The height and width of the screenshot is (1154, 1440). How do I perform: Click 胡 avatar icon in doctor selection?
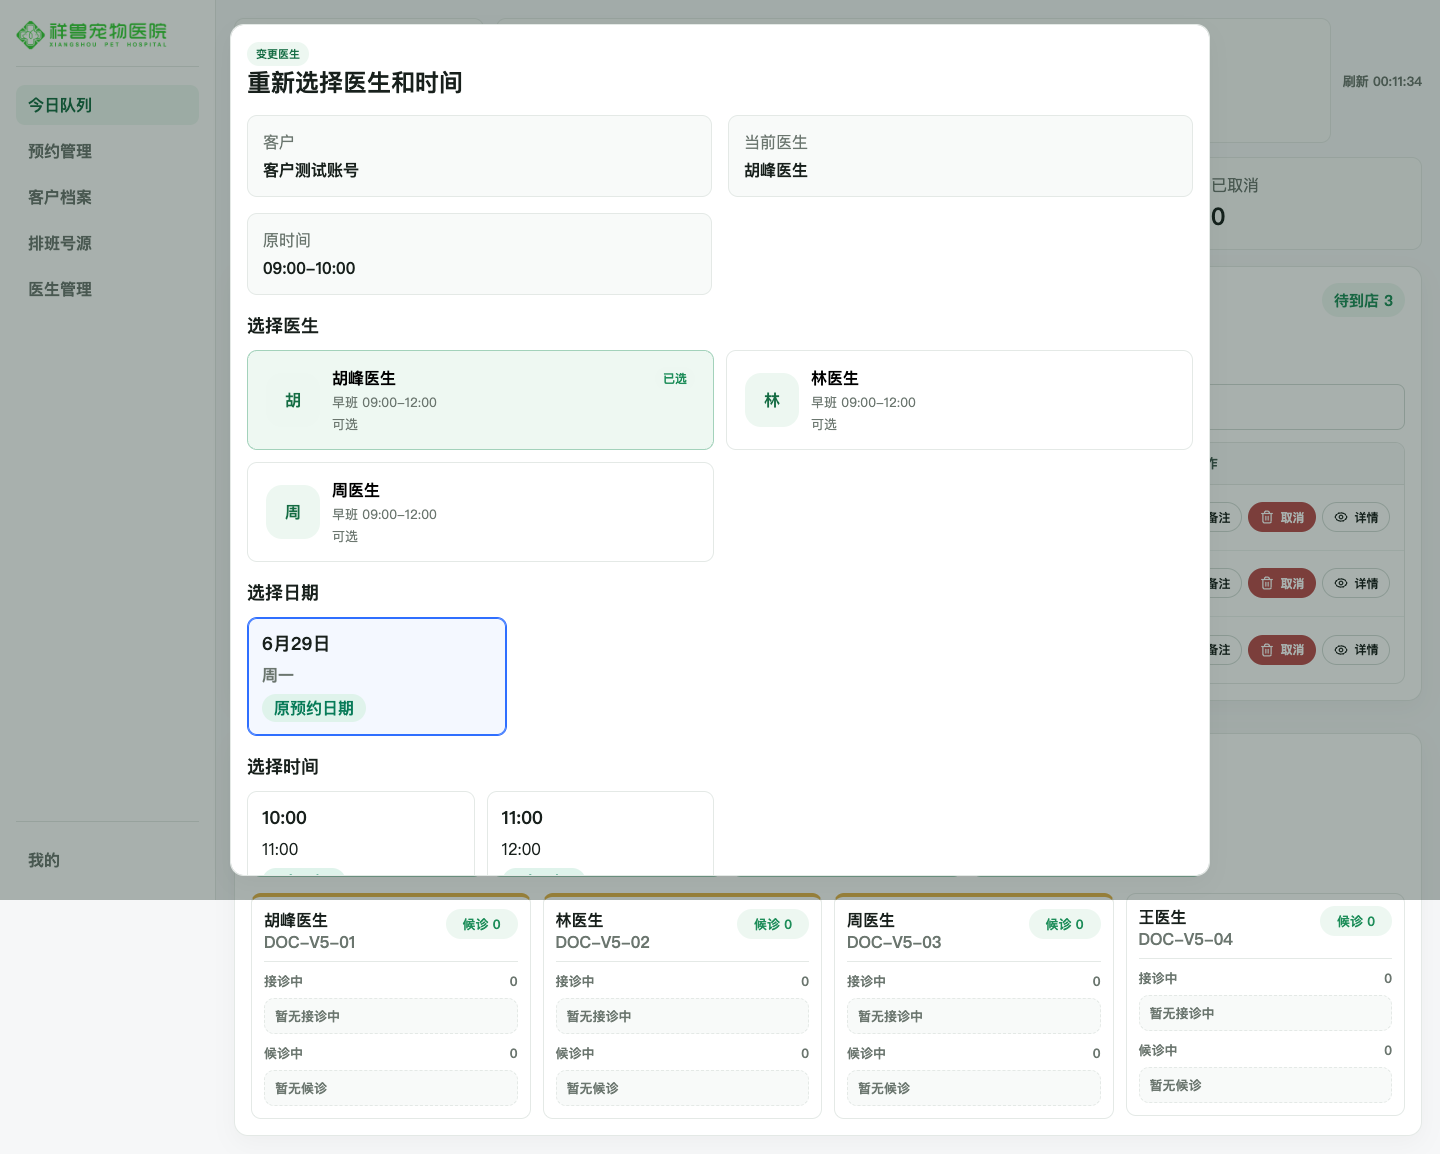(293, 400)
